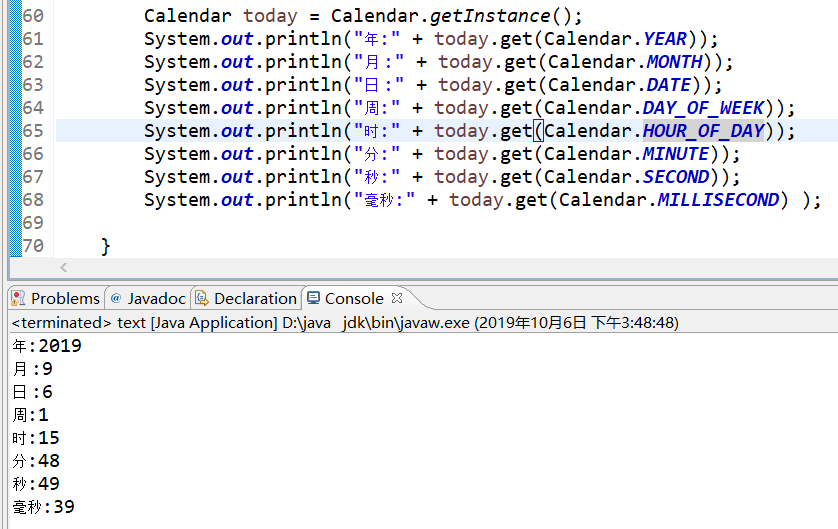Click console output line 分:48
The width and height of the screenshot is (838, 529).
pos(36,461)
